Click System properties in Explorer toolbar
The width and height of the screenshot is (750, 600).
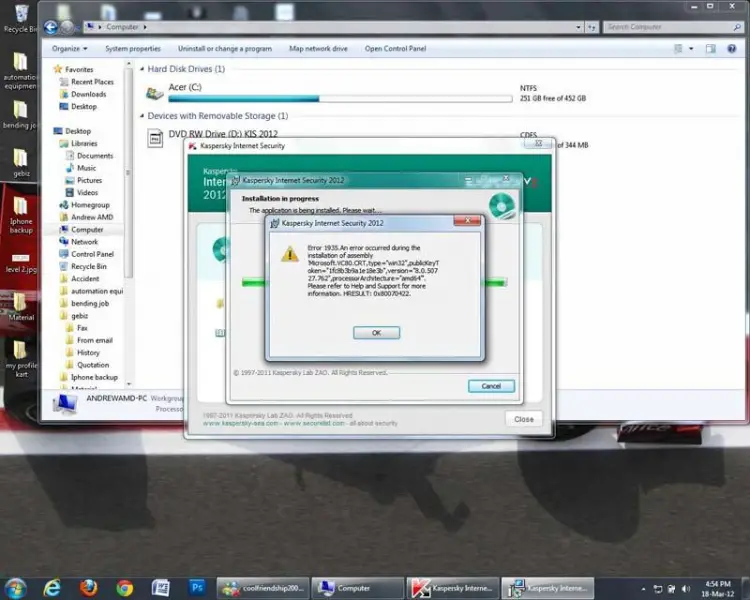tap(133, 48)
